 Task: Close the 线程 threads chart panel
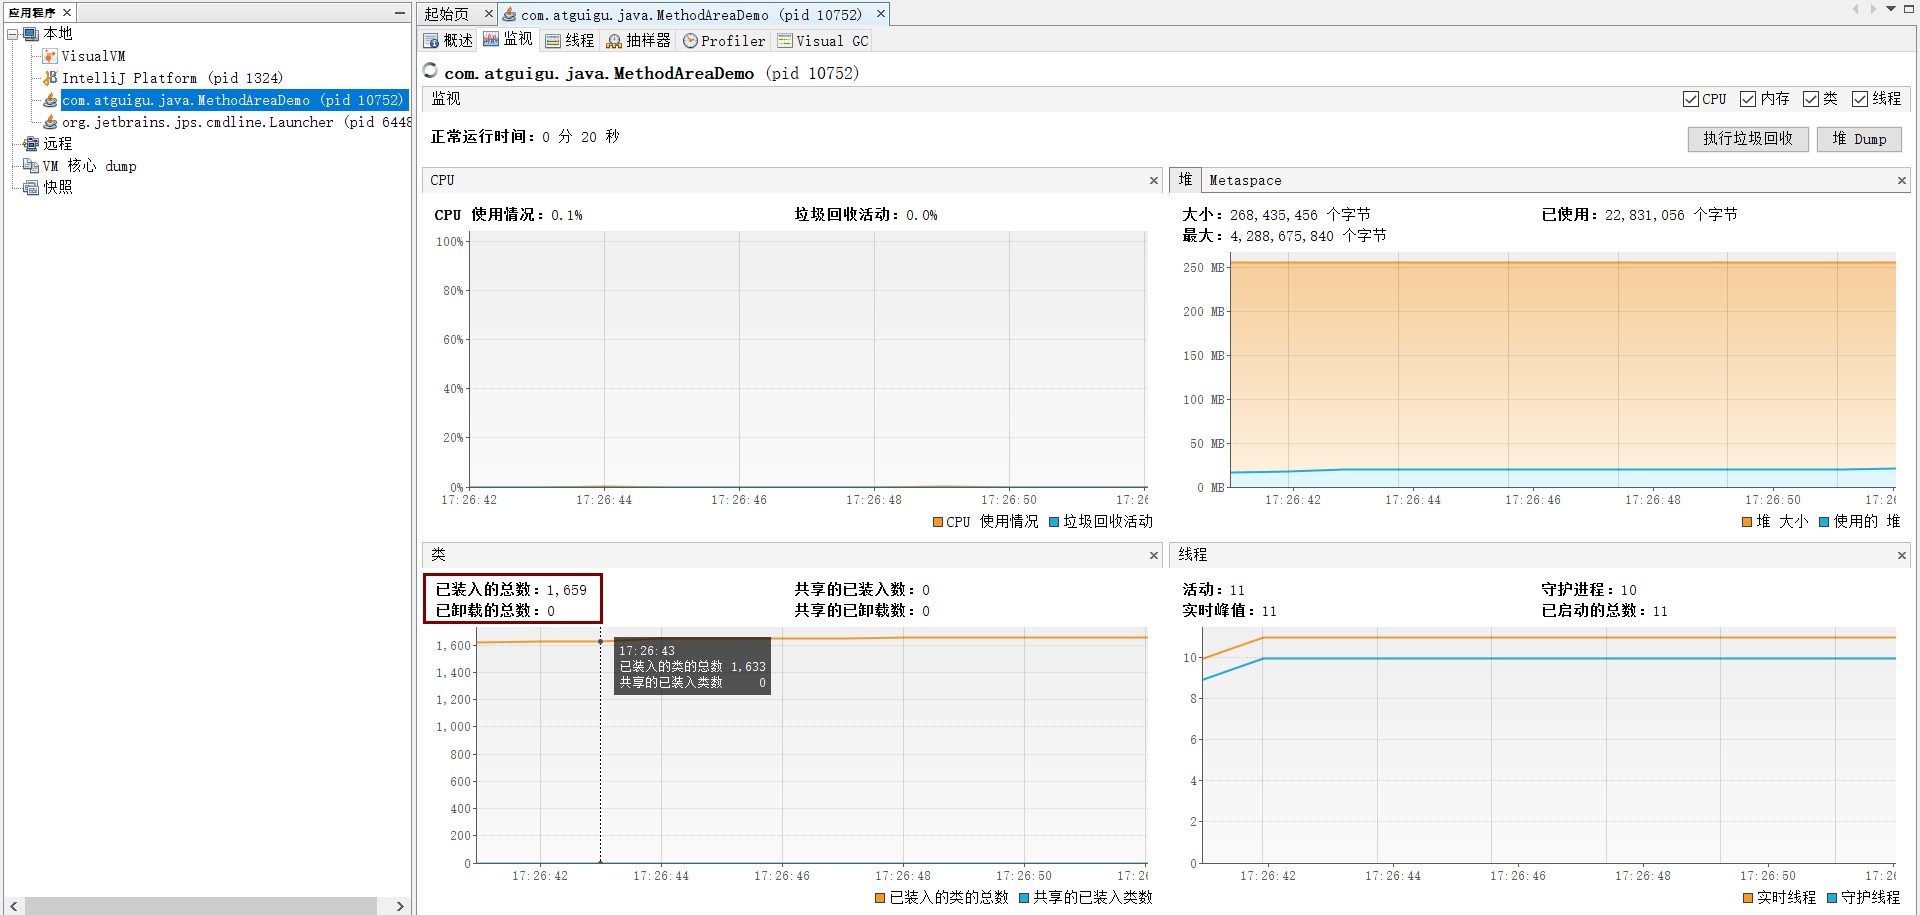tap(1901, 556)
